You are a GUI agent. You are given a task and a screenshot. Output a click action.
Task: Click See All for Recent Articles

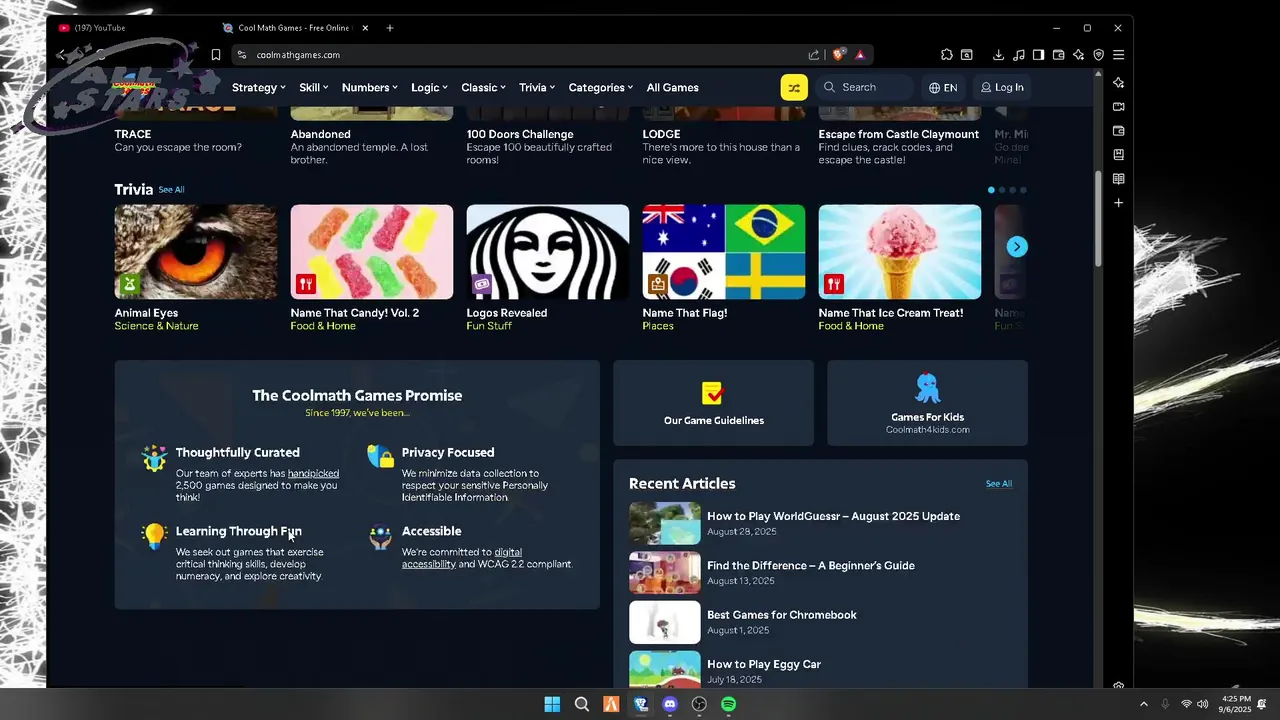tap(999, 483)
